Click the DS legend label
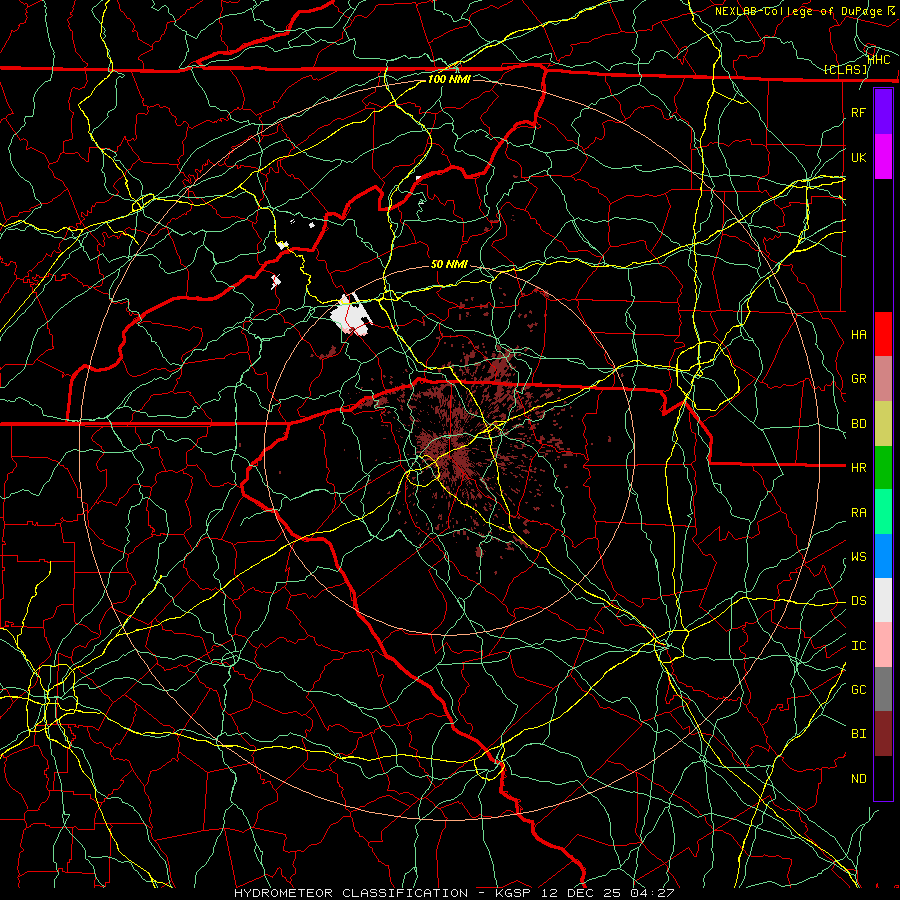Image resolution: width=900 pixels, height=900 pixels. [858, 601]
